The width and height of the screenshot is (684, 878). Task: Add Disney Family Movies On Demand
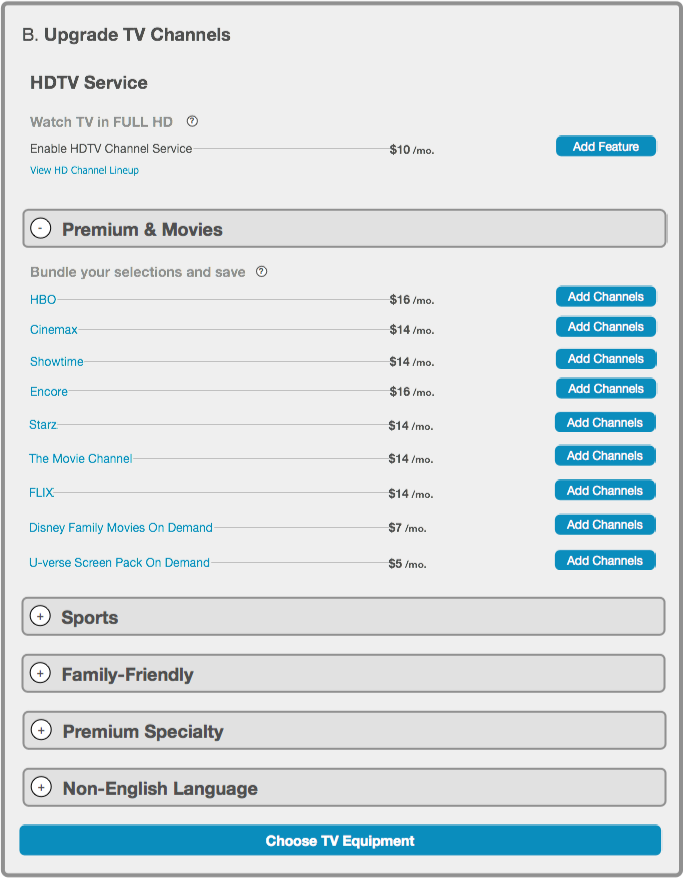605,525
